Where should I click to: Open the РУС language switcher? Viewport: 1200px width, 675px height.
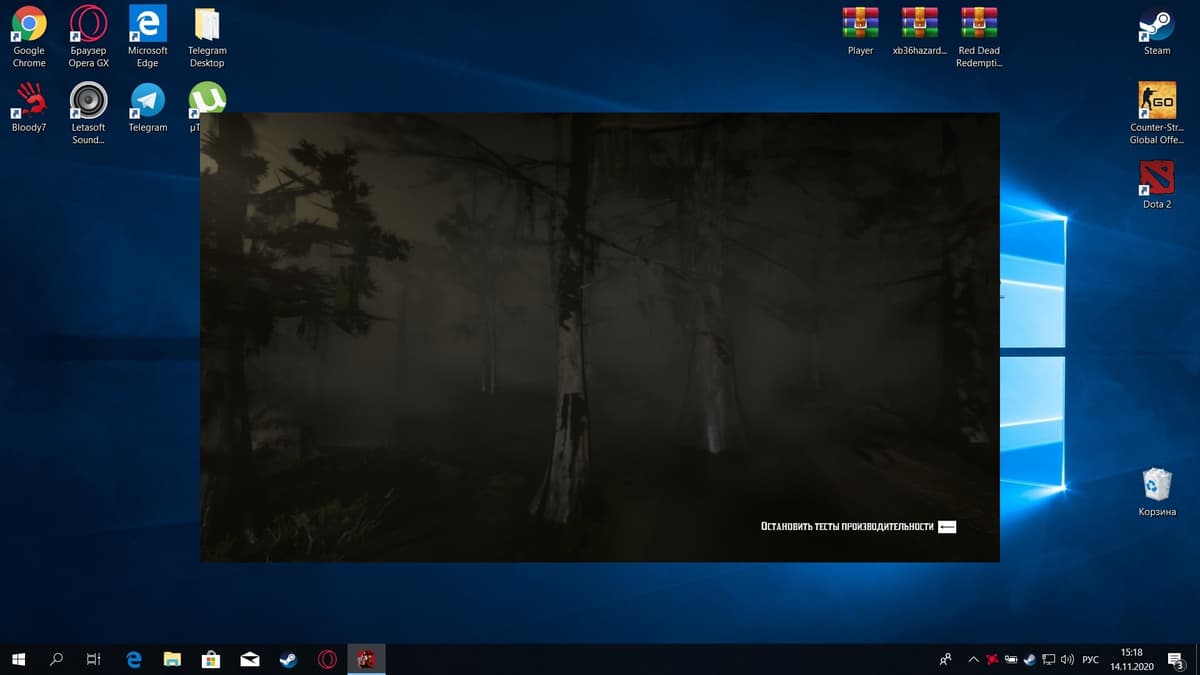tap(1091, 660)
